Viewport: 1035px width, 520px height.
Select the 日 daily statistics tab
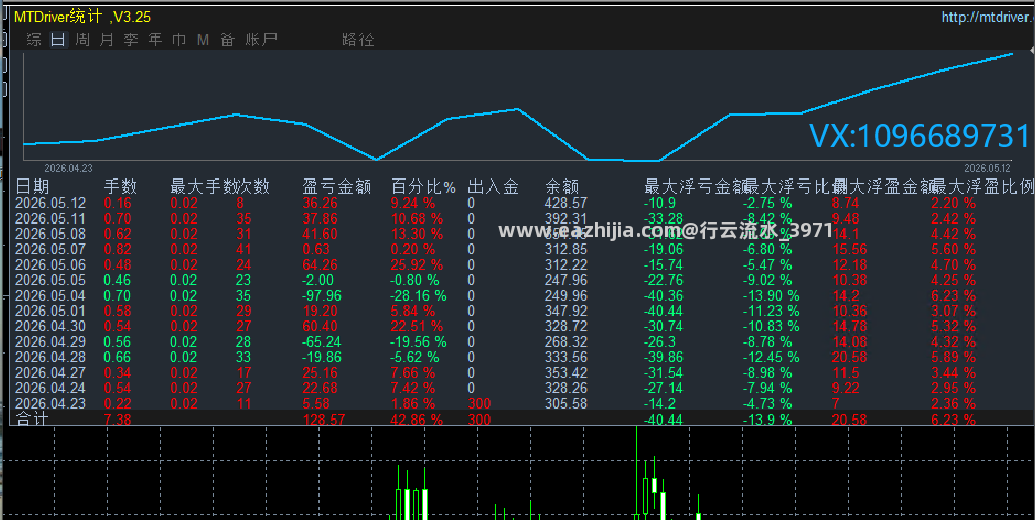point(58,40)
